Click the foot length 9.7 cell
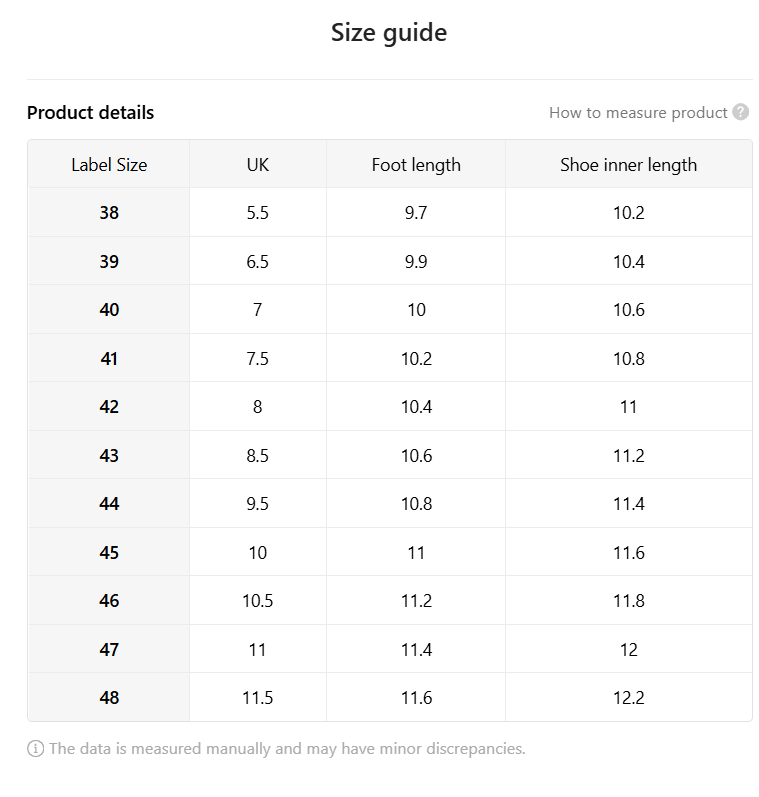Viewport: 759px width, 797px height. pos(416,212)
